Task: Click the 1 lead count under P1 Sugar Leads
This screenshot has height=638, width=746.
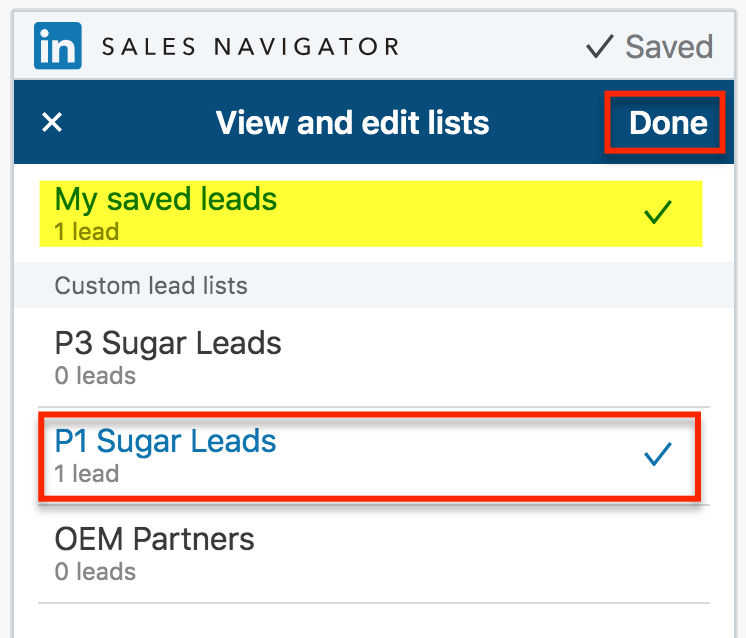Action: pos(87,473)
